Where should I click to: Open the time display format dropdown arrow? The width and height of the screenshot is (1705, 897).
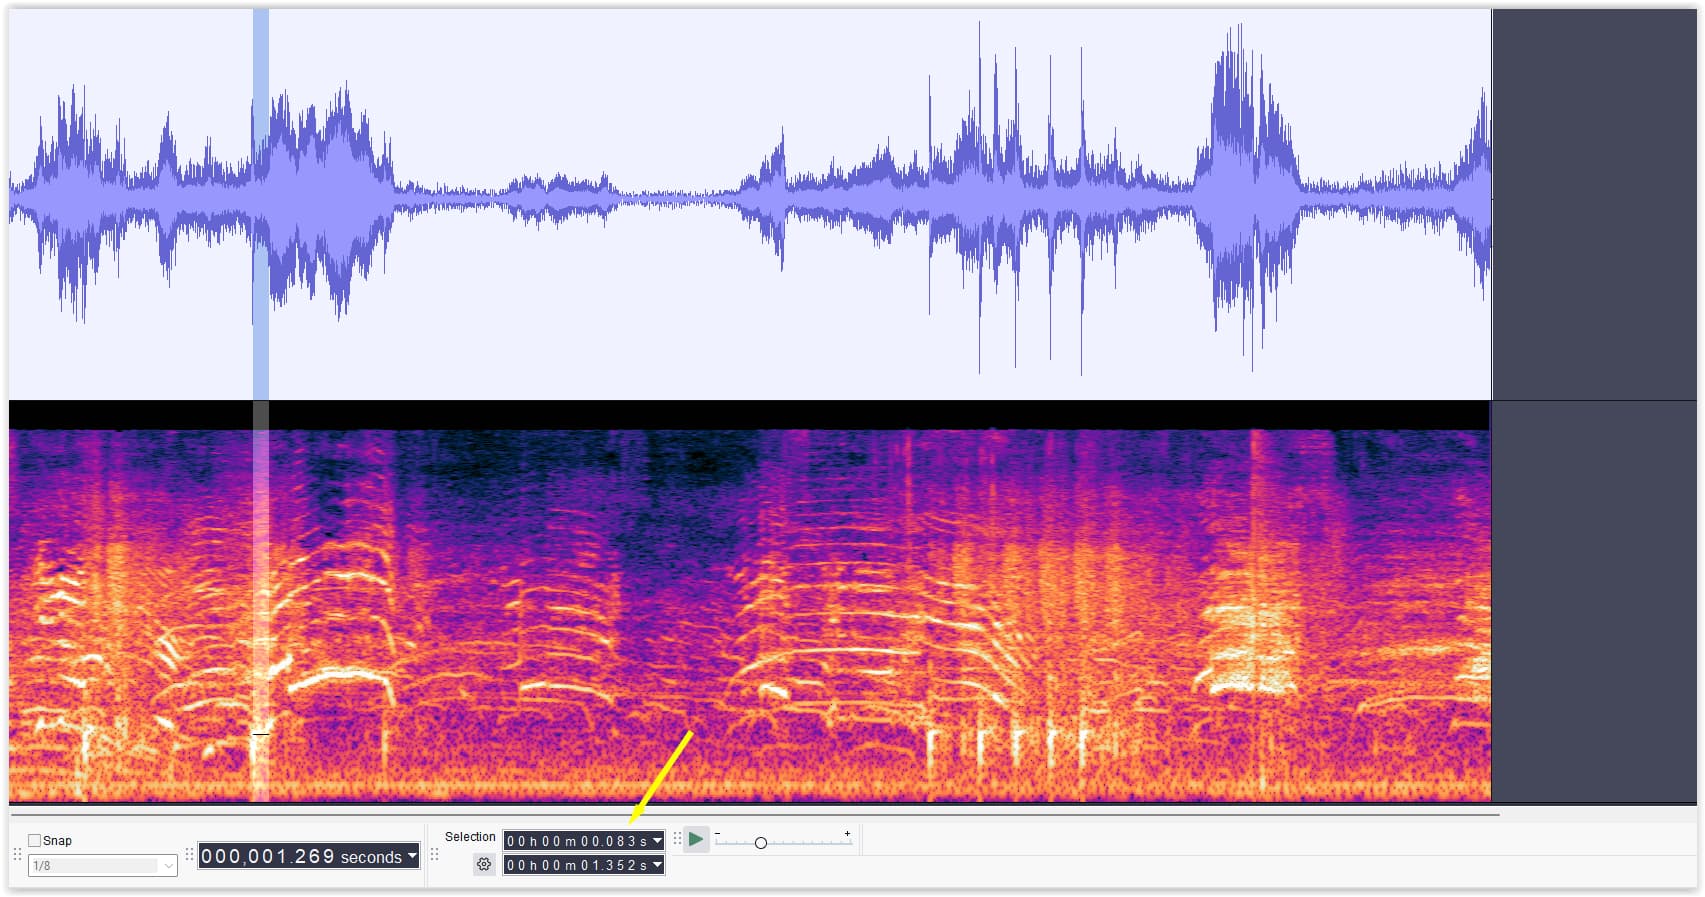point(412,856)
